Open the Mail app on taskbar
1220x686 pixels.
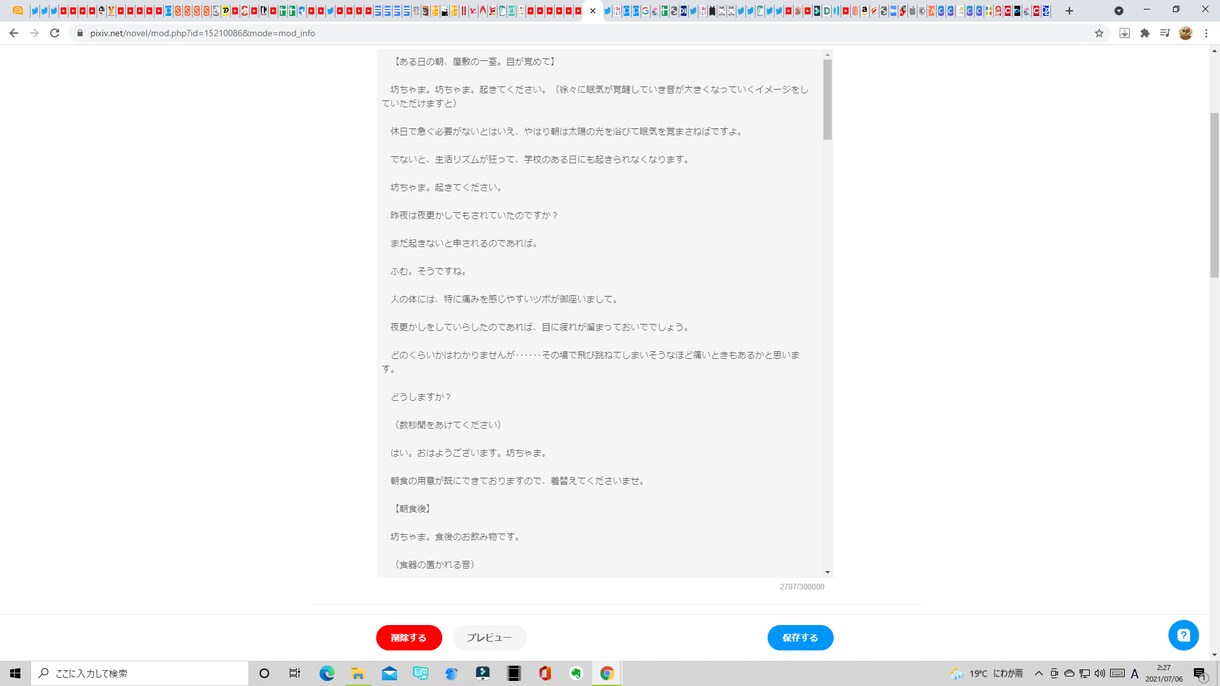click(389, 673)
